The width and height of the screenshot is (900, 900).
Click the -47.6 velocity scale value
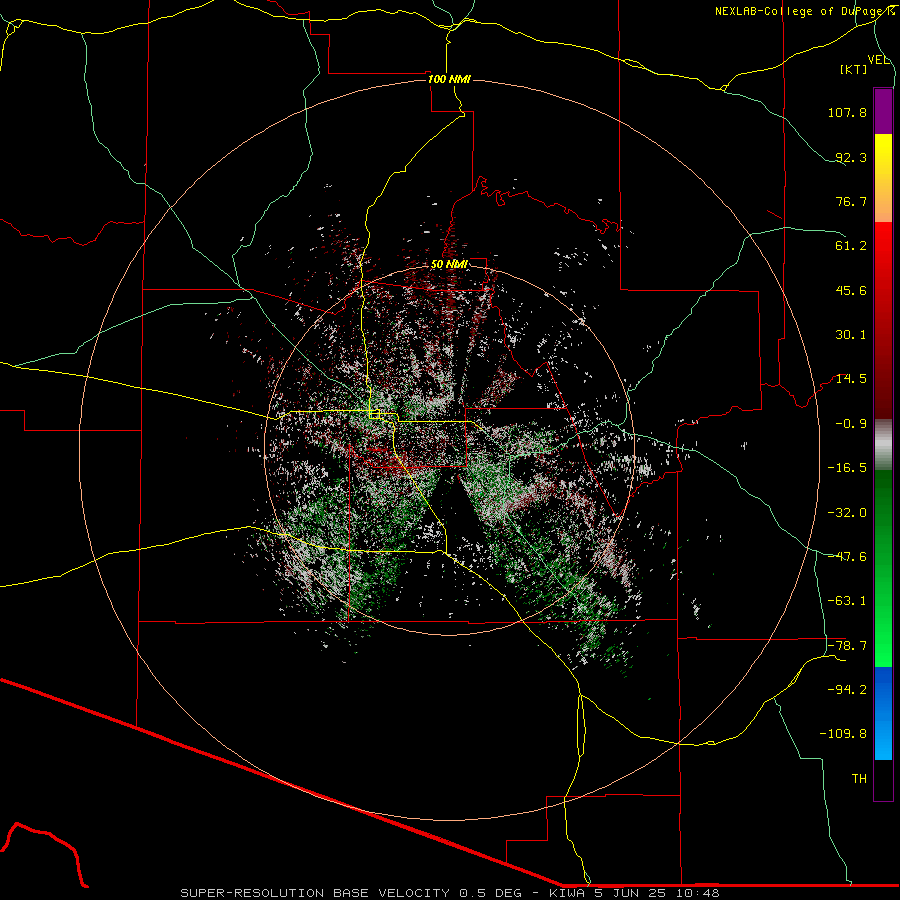pos(847,557)
